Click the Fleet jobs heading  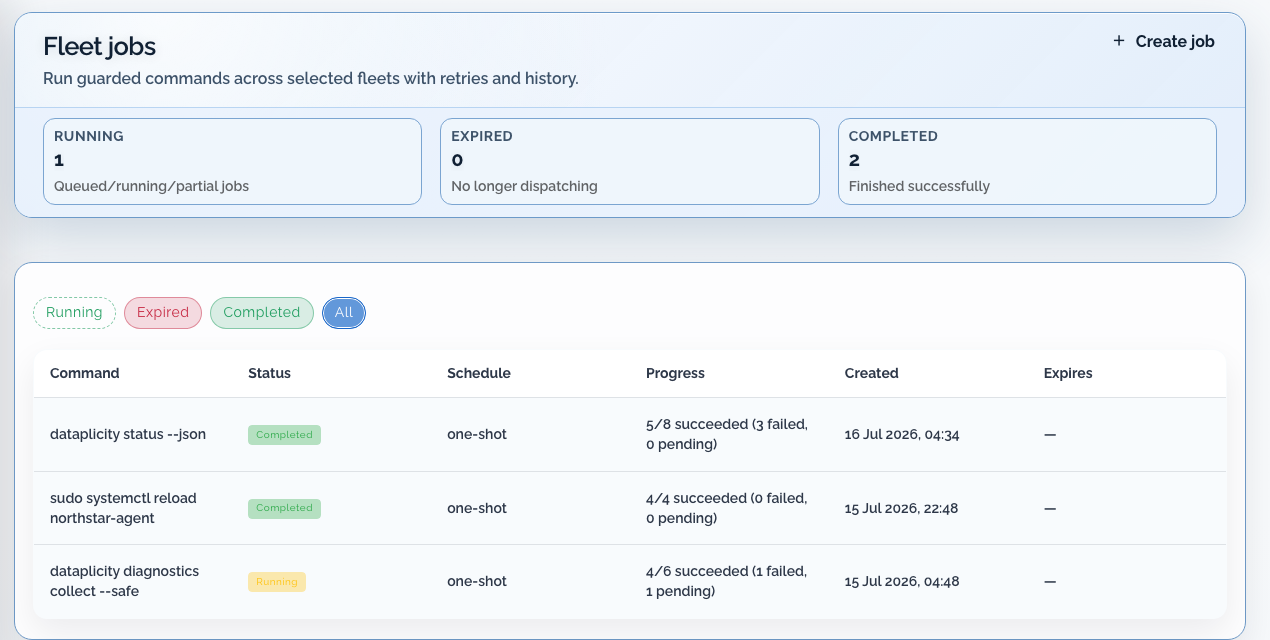[x=100, y=46]
